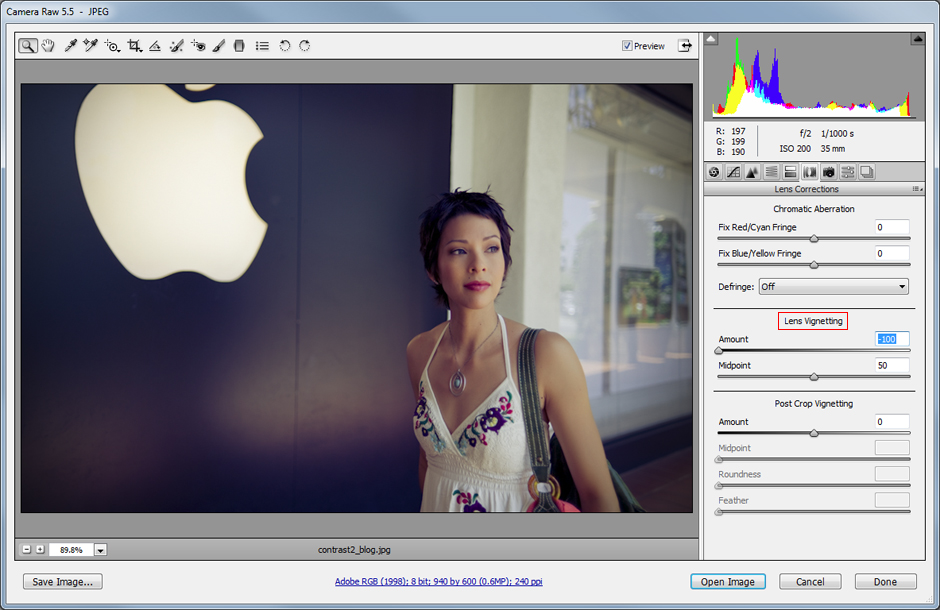Click the Fix Red/Cyan Fringe slider handle
940x610 pixels.
814,239
